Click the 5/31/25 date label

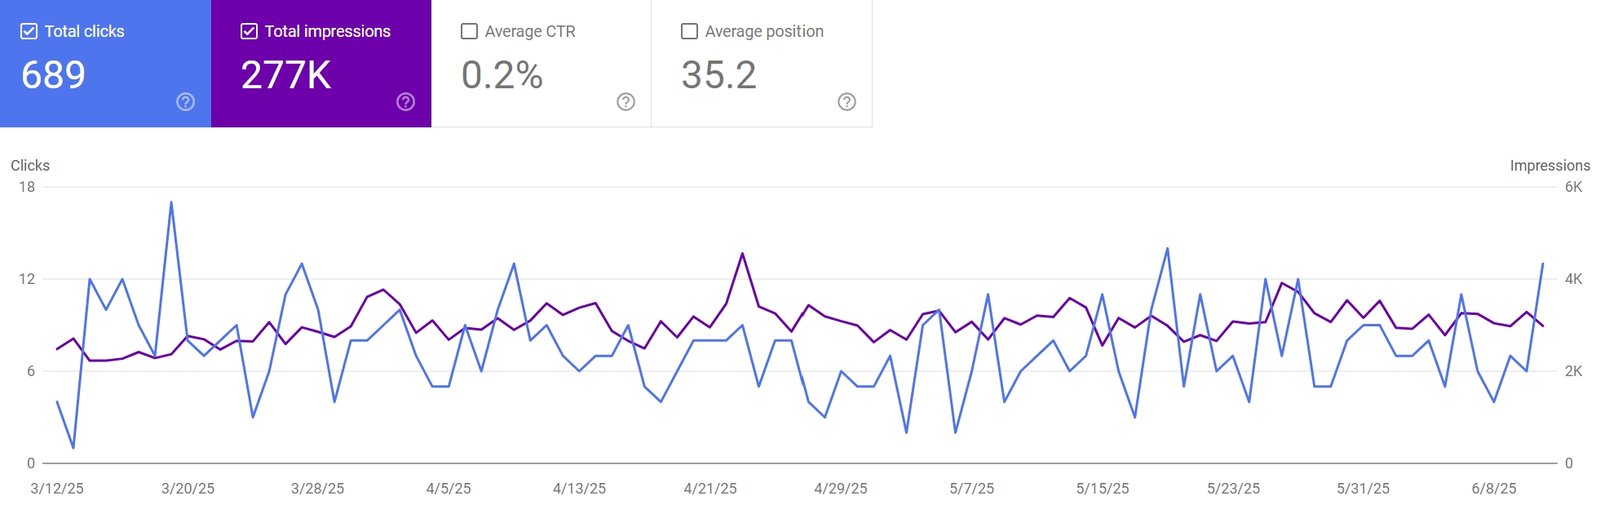click(1363, 488)
